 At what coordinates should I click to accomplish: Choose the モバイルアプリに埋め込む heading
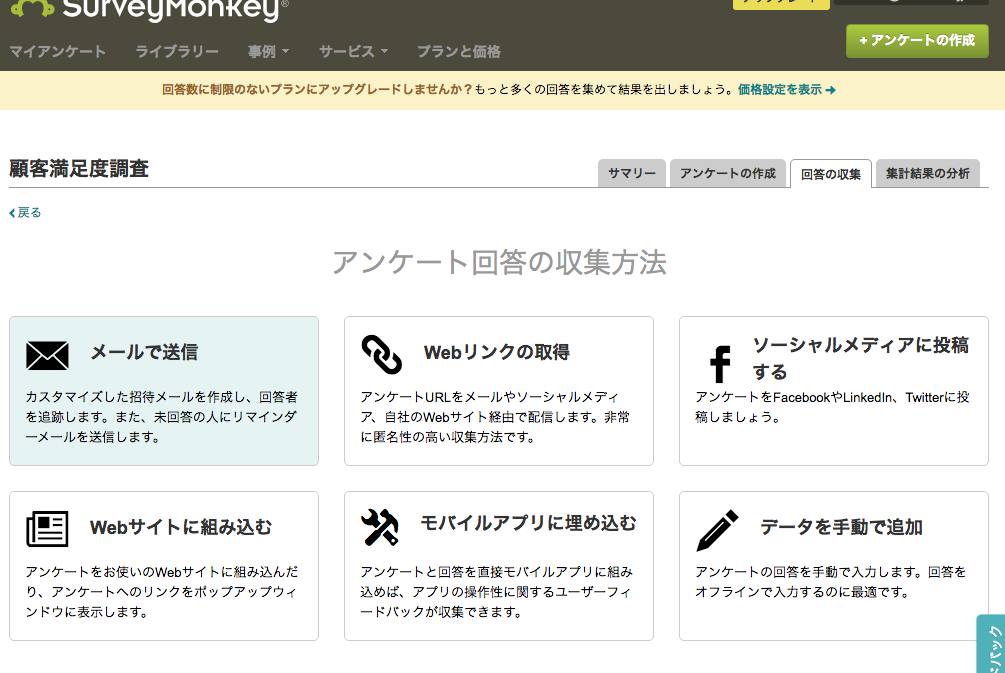pos(529,523)
